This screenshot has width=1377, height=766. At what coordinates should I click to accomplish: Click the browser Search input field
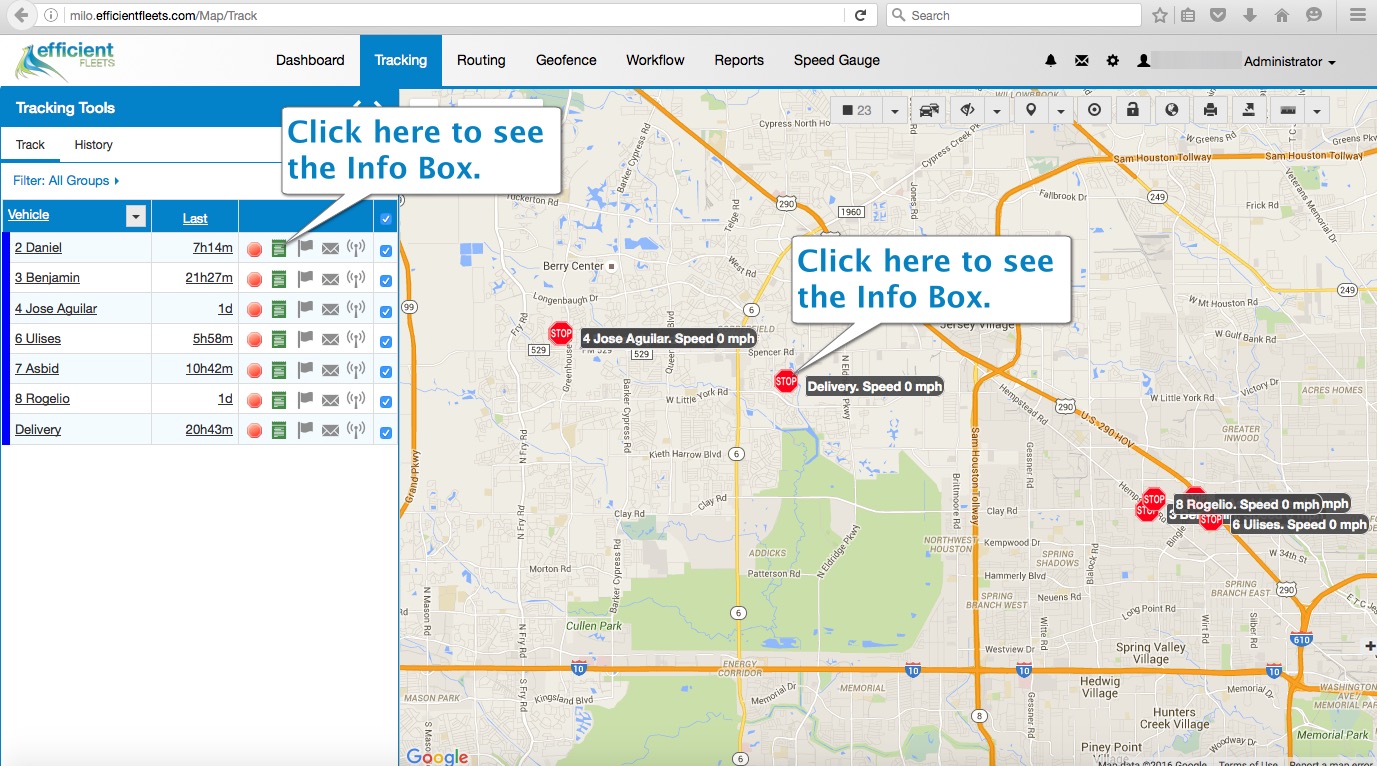(x=1013, y=15)
